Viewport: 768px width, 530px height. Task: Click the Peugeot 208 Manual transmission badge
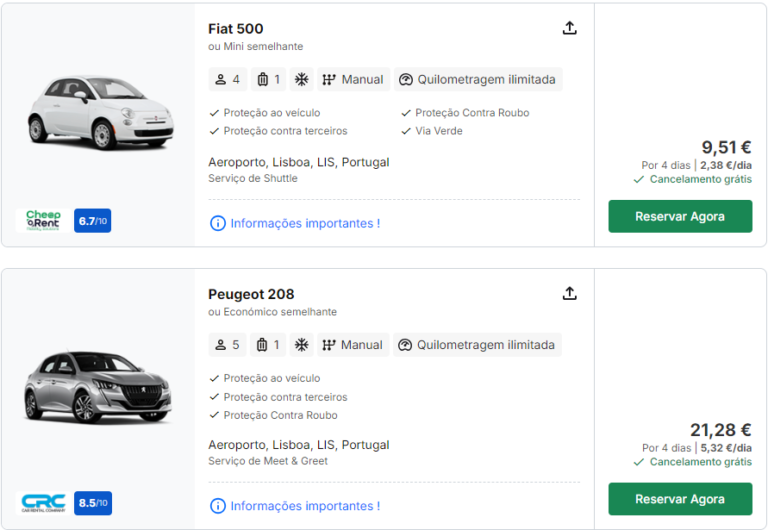click(353, 345)
